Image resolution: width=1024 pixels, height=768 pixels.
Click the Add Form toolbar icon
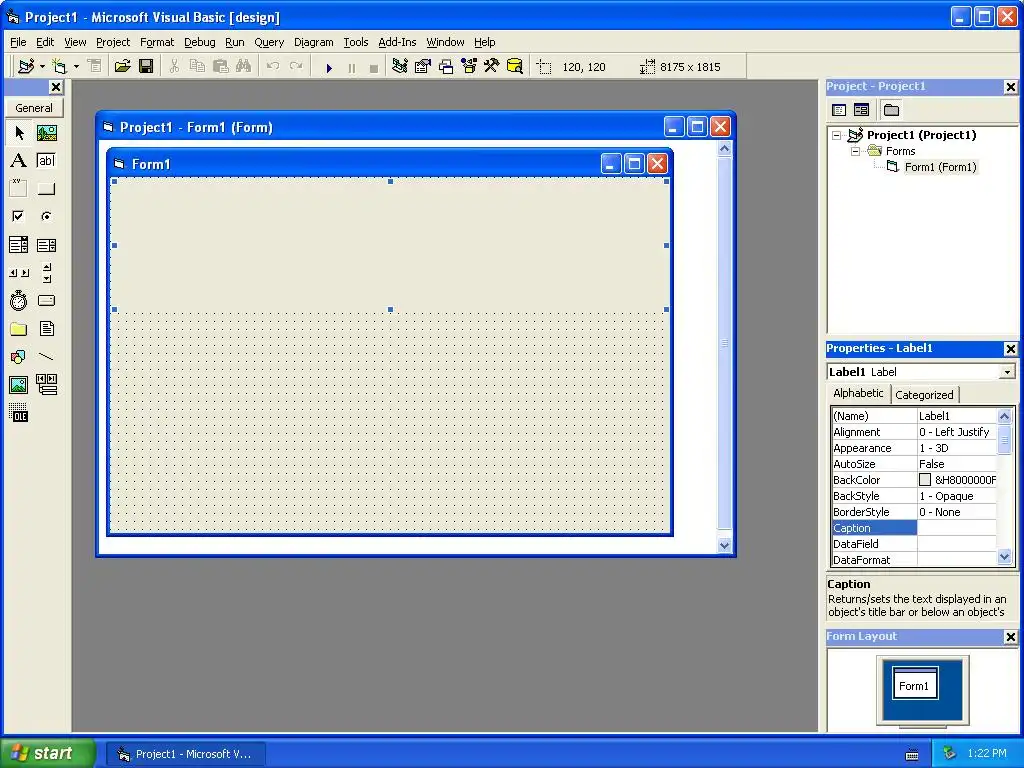pos(59,67)
